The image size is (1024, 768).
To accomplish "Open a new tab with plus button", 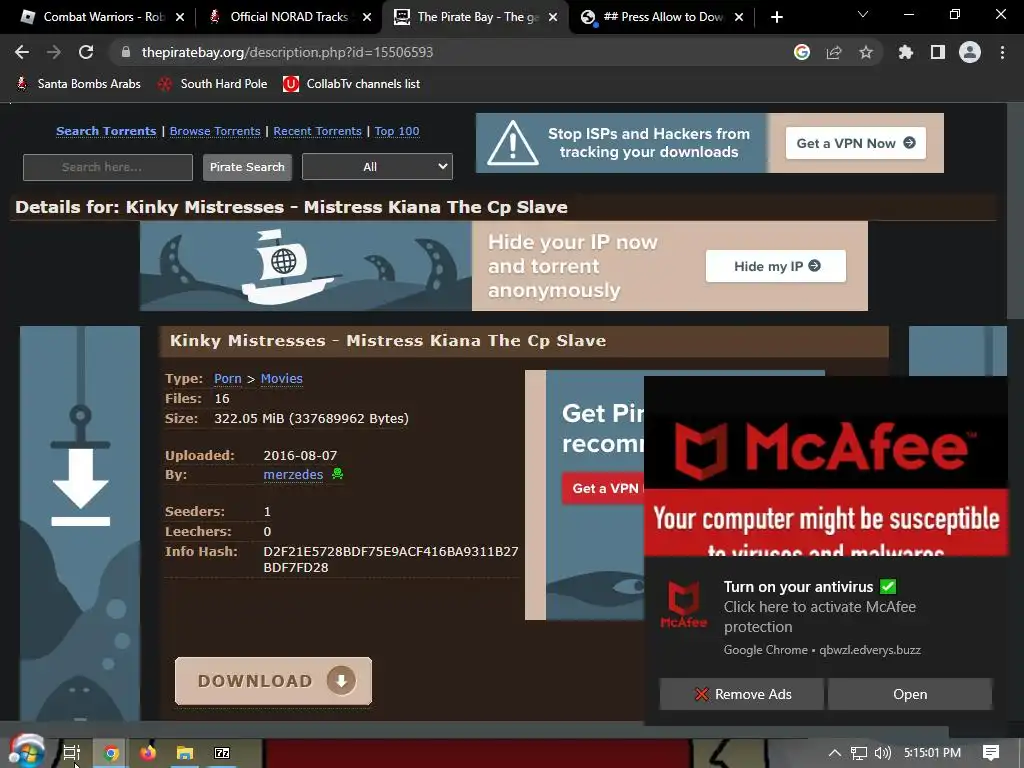I will (776, 17).
